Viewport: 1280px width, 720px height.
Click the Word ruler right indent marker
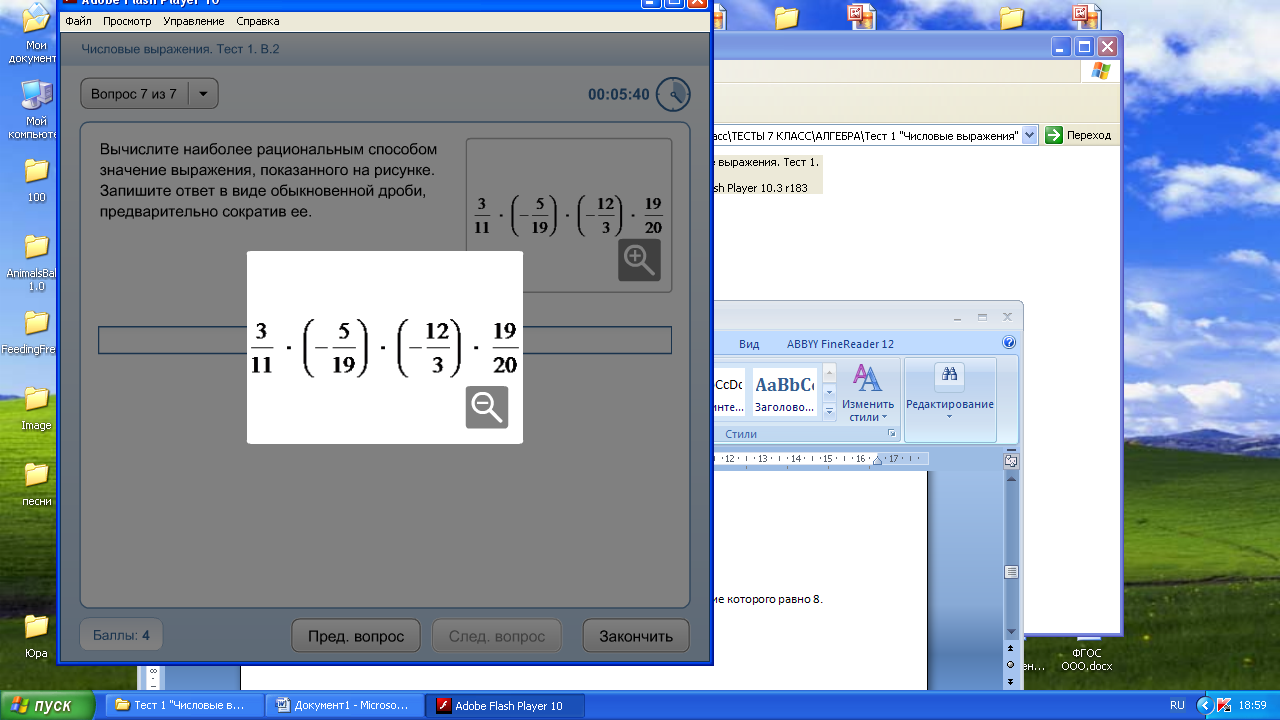pos(877,460)
